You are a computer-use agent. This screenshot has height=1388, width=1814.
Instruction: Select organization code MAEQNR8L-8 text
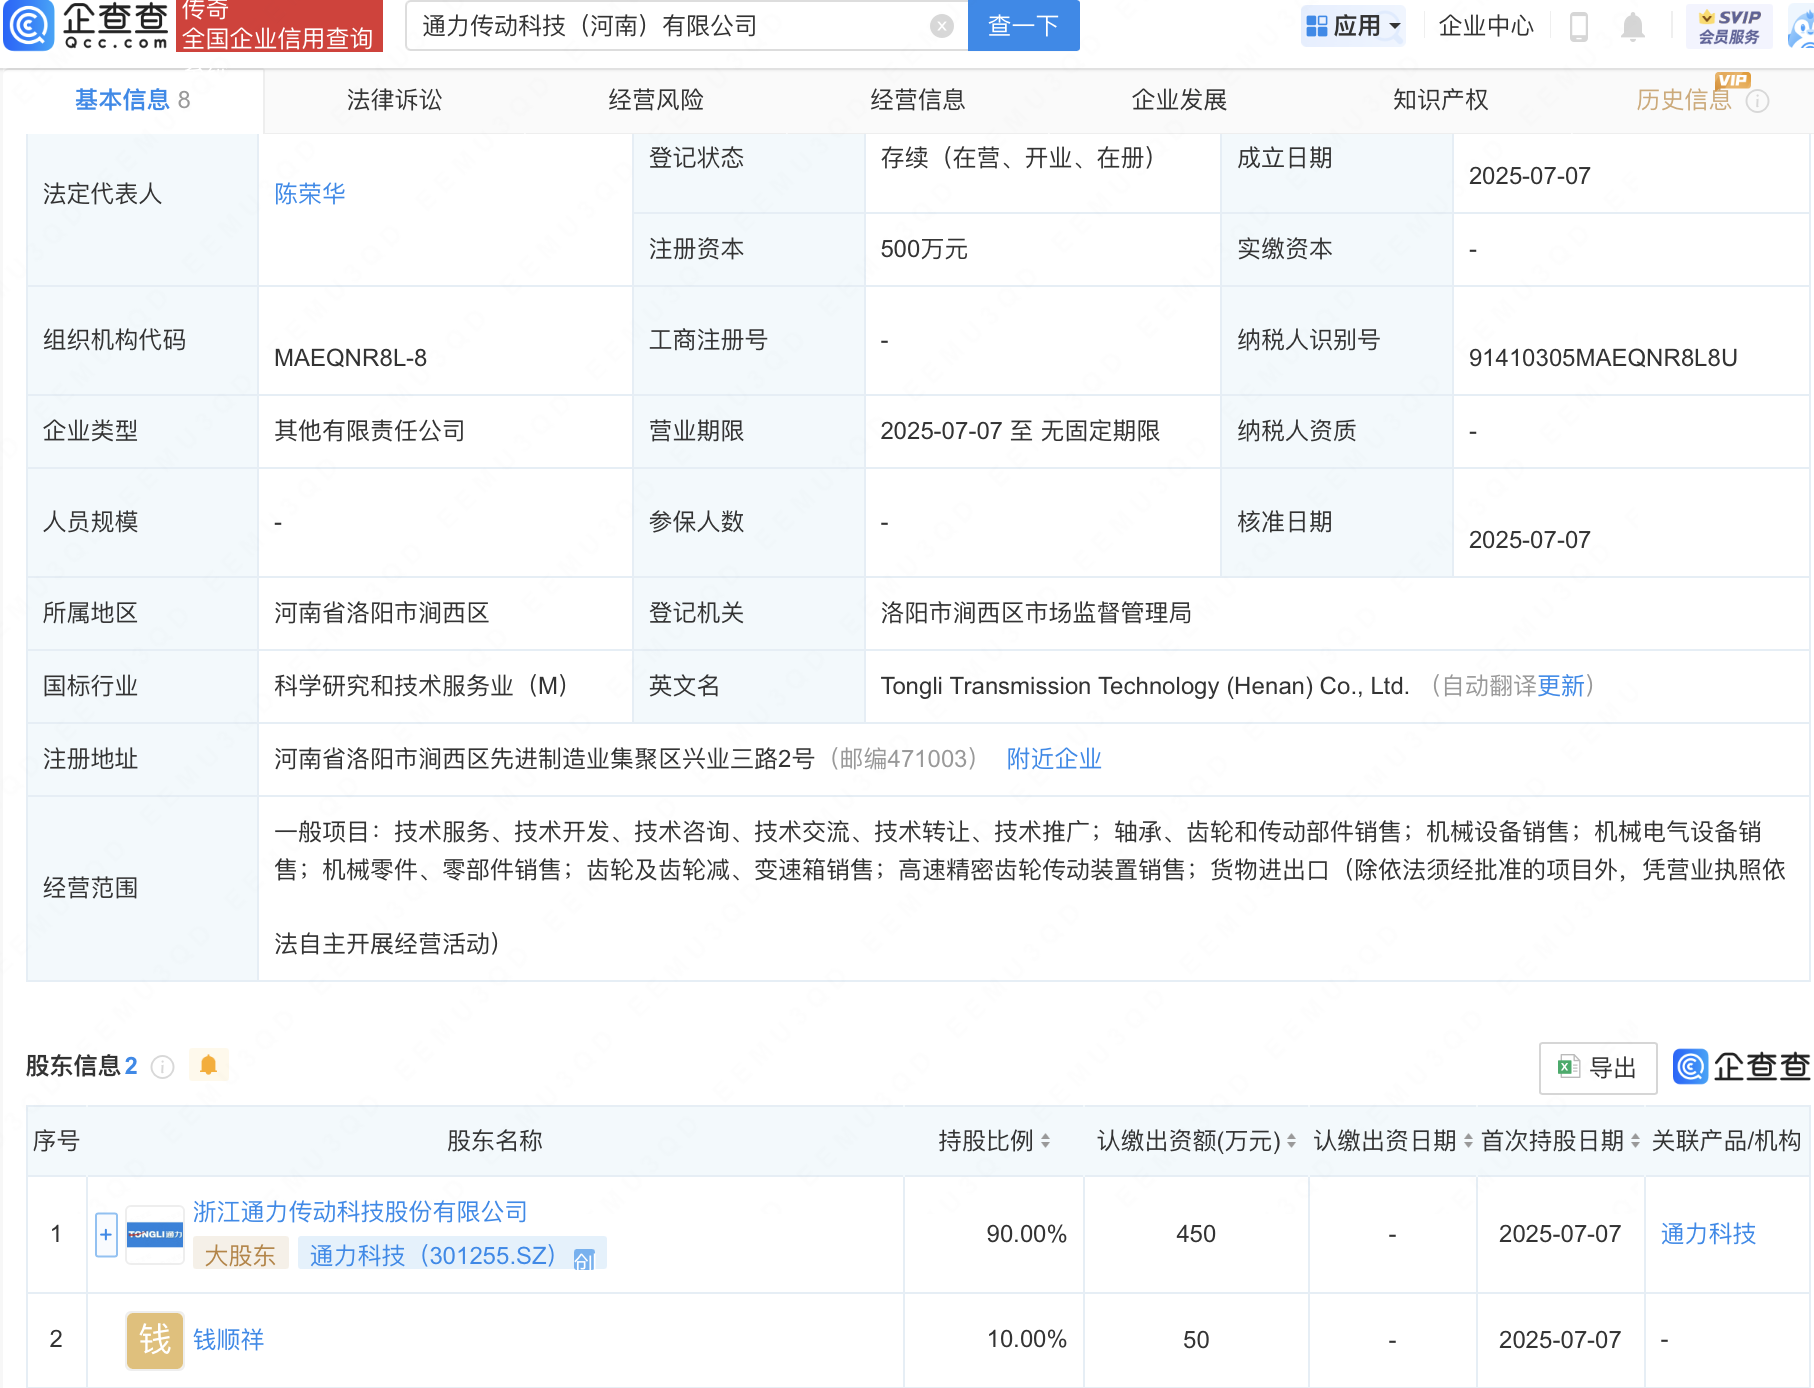351,358
